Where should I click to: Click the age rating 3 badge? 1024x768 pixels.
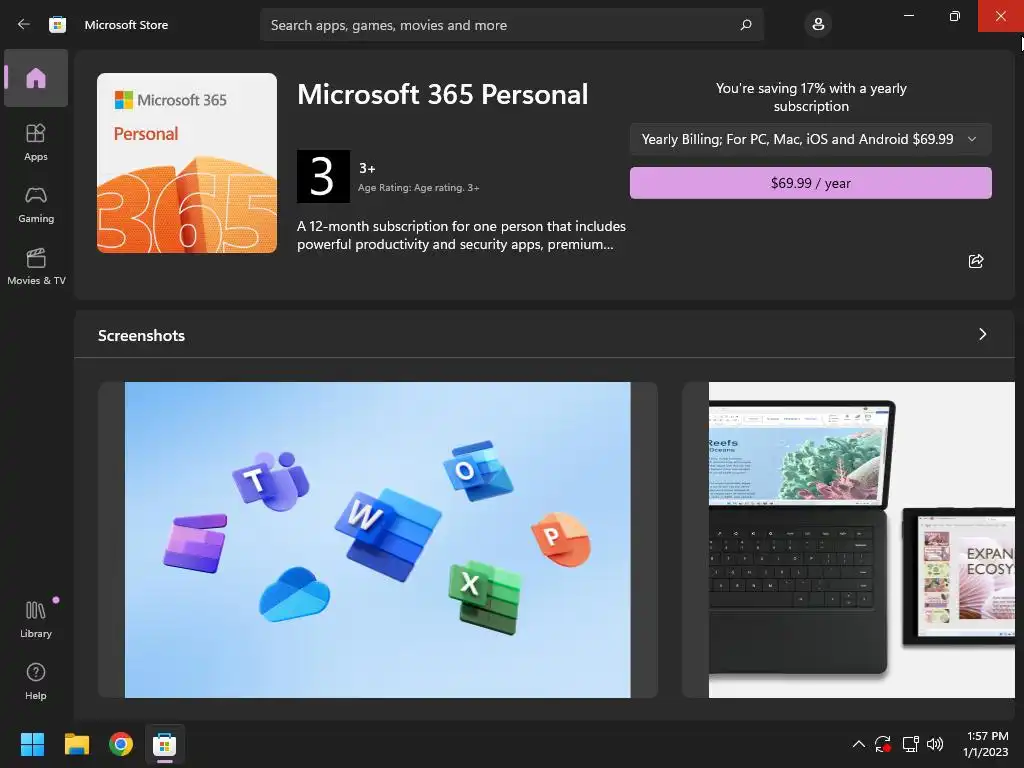(x=323, y=176)
